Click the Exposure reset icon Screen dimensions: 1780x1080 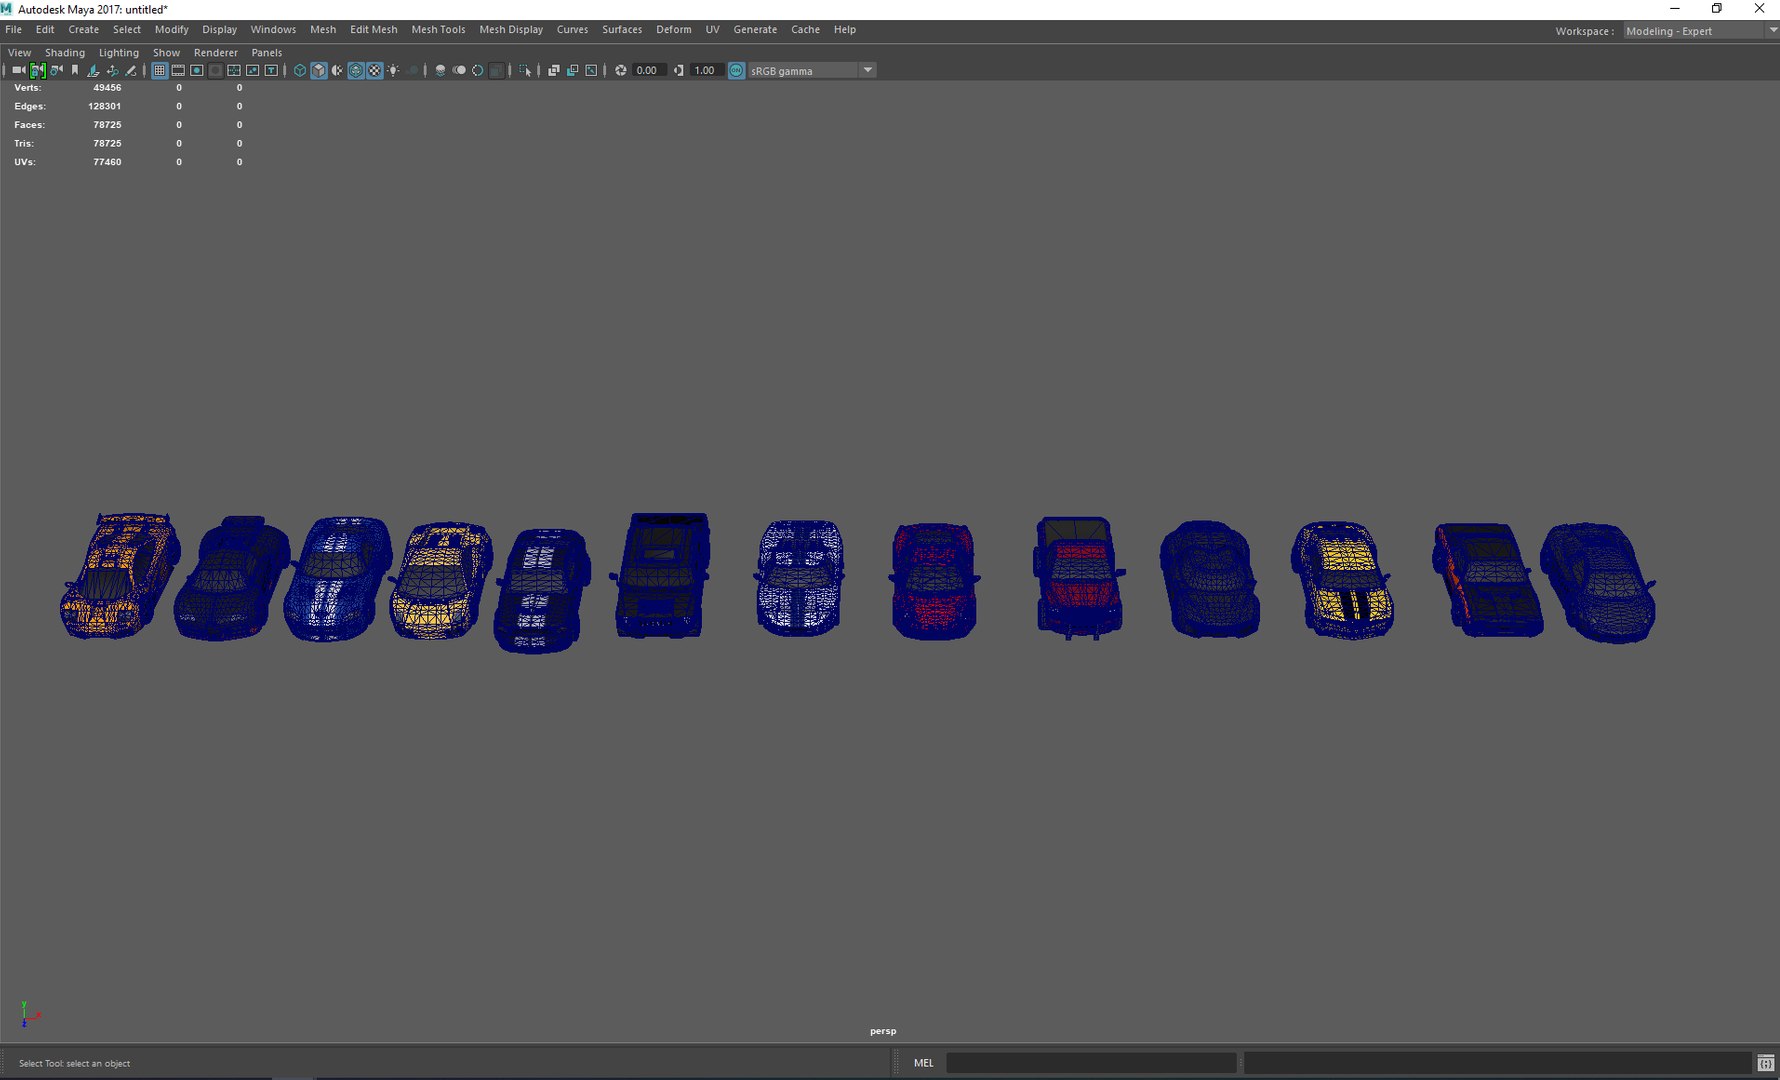621,70
